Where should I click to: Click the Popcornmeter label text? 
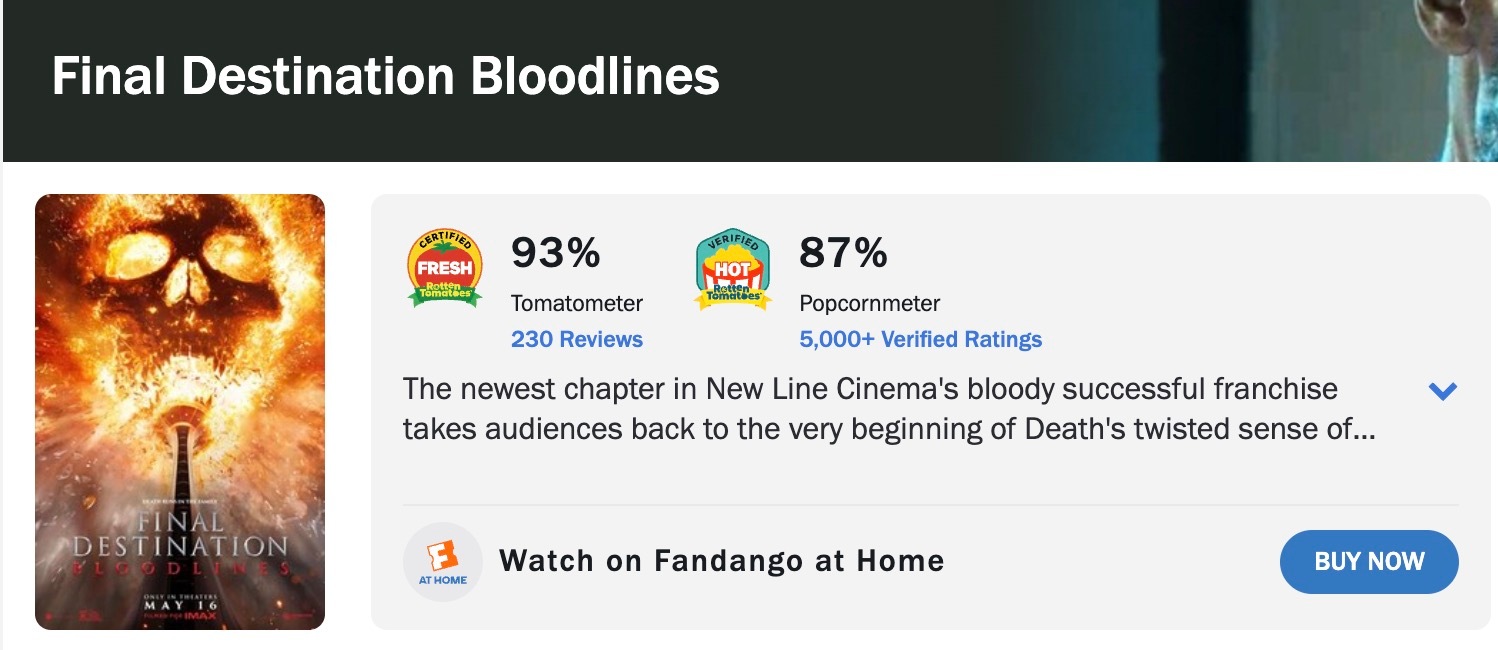click(870, 303)
